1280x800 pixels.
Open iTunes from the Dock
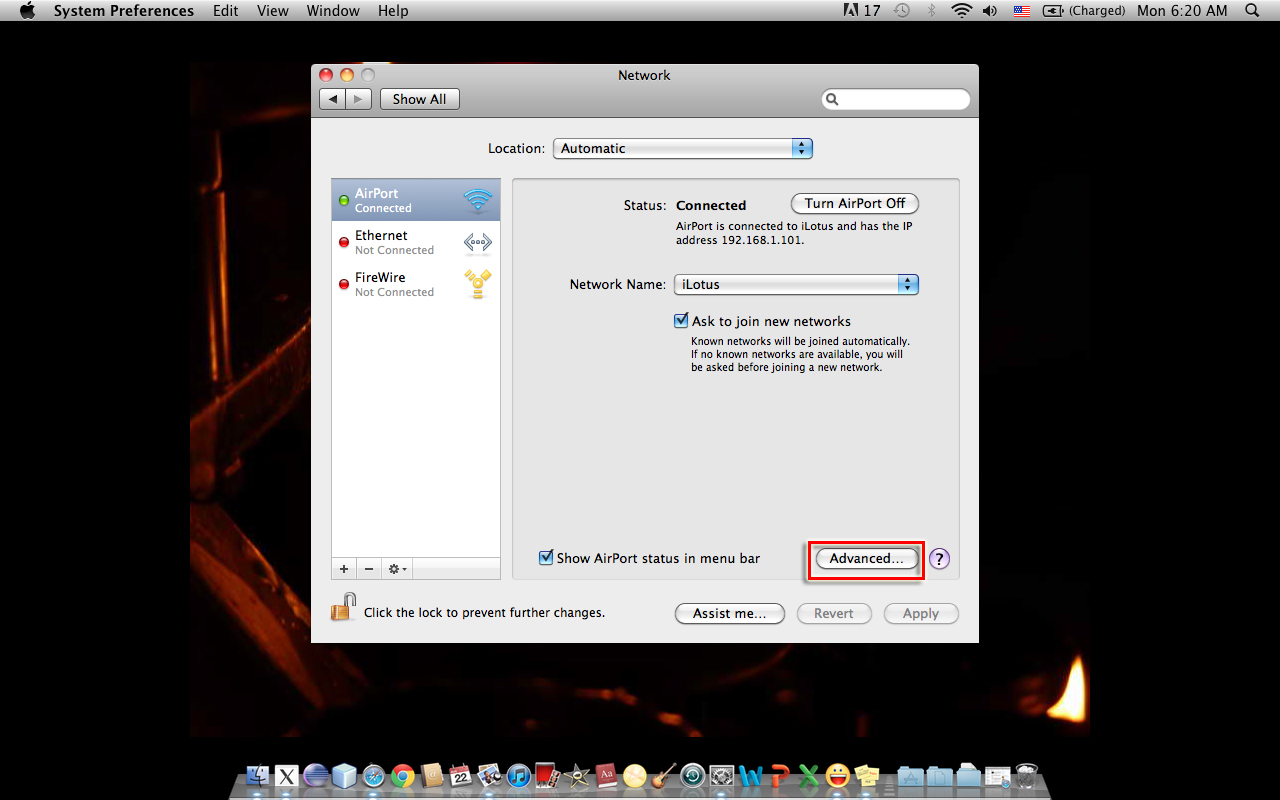point(518,776)
